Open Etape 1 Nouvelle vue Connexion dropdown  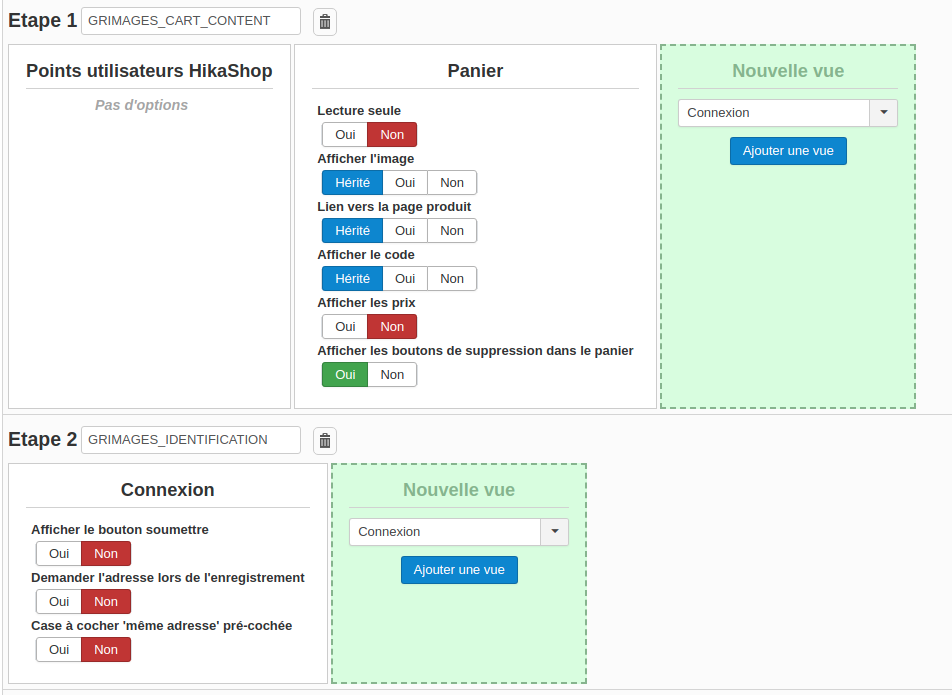click(787, 113)
